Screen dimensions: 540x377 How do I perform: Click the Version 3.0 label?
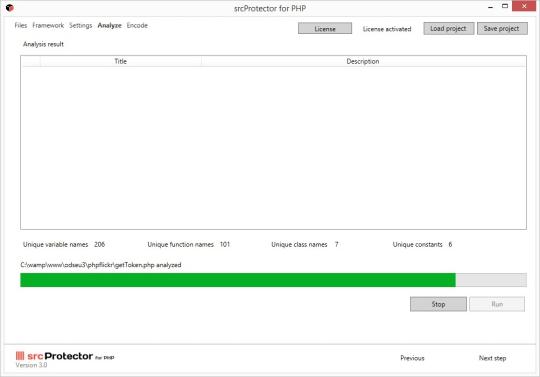(x=31, y=365)
